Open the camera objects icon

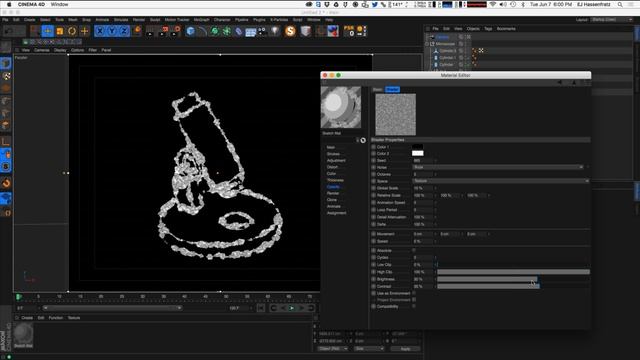coord(262,31)
